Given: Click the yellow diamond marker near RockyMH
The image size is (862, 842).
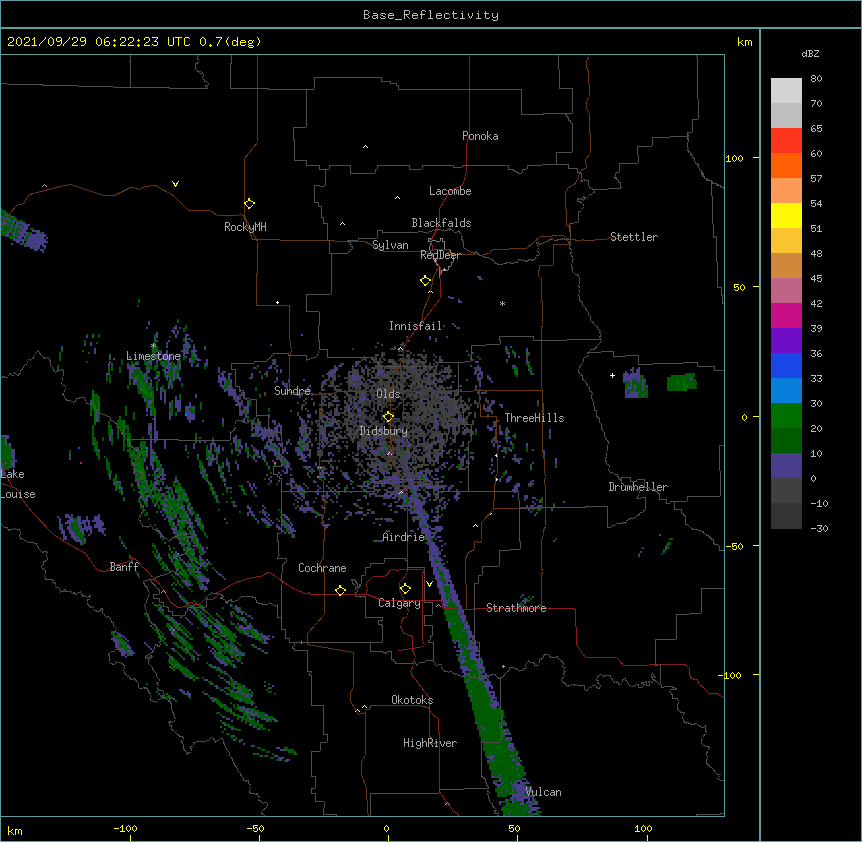Looking at the screenshot, I should click(250, 204).
